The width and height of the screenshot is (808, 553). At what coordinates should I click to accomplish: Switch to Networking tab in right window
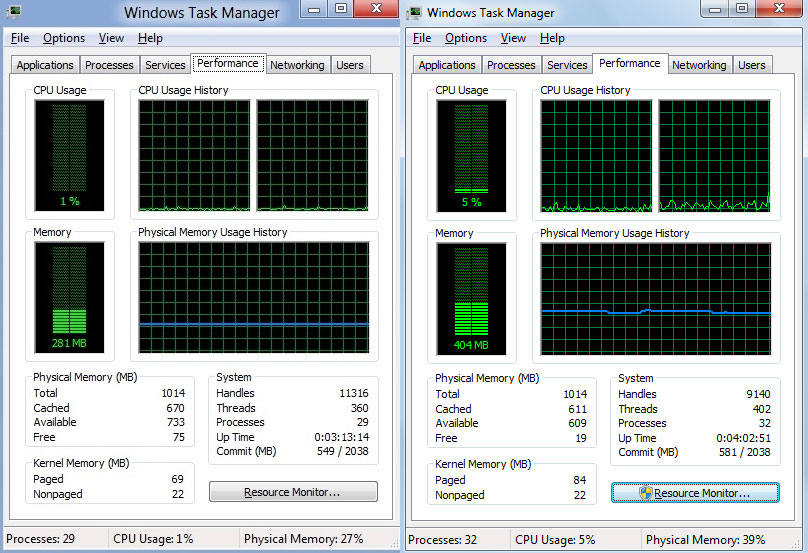pyautogui.click(x=699, y=65)
